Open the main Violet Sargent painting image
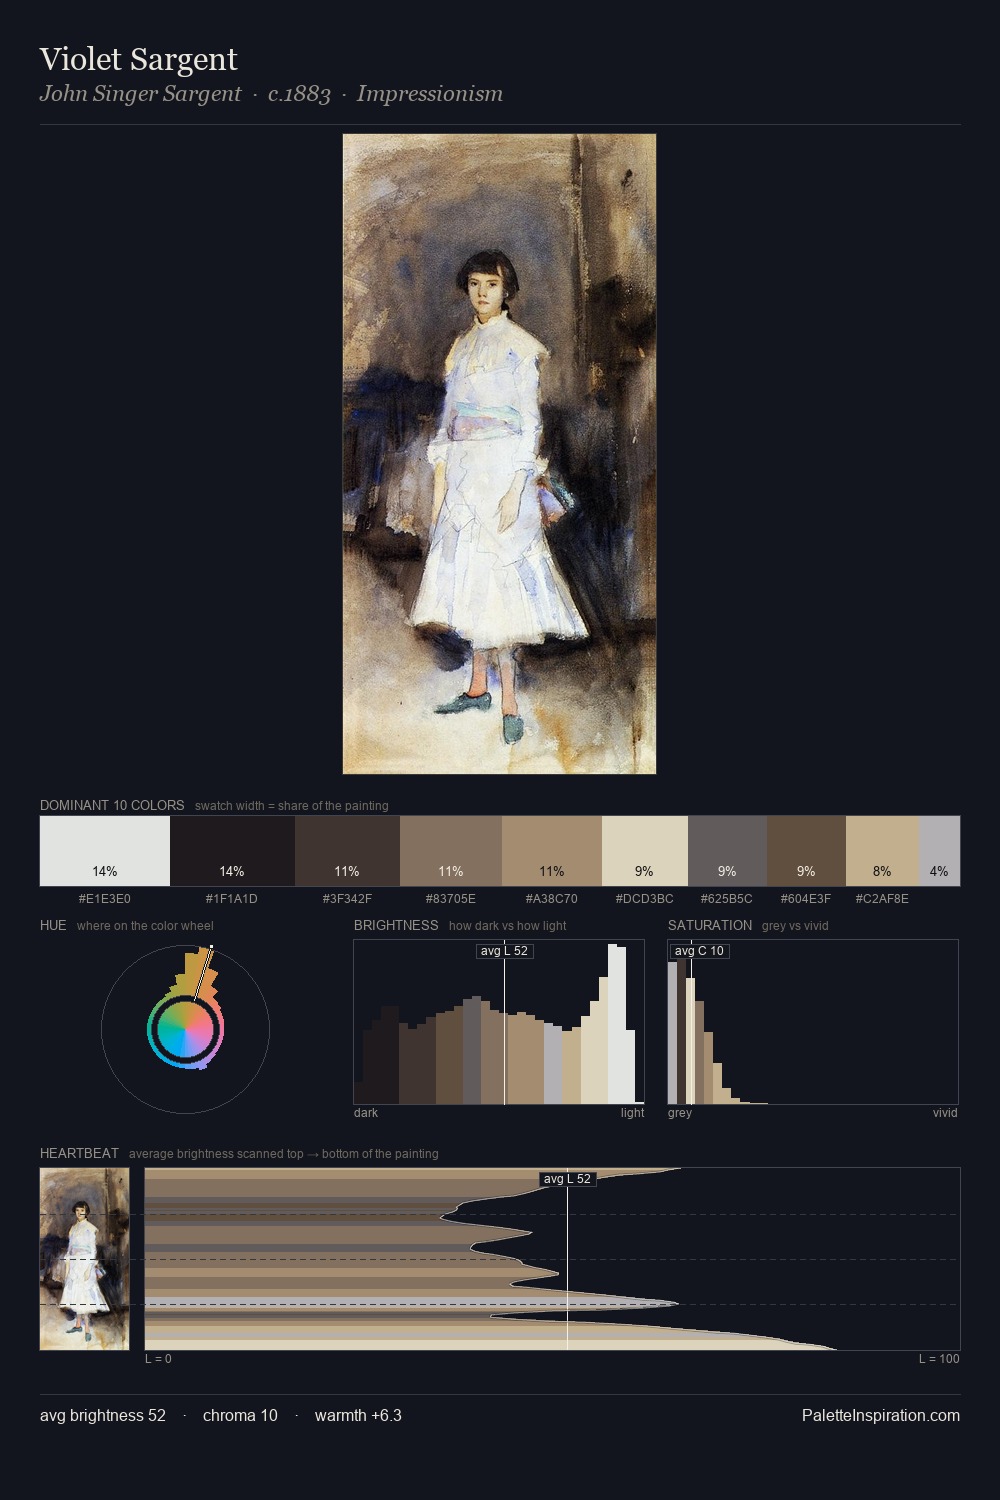1000x1500 pixels. tap(499, 454)
